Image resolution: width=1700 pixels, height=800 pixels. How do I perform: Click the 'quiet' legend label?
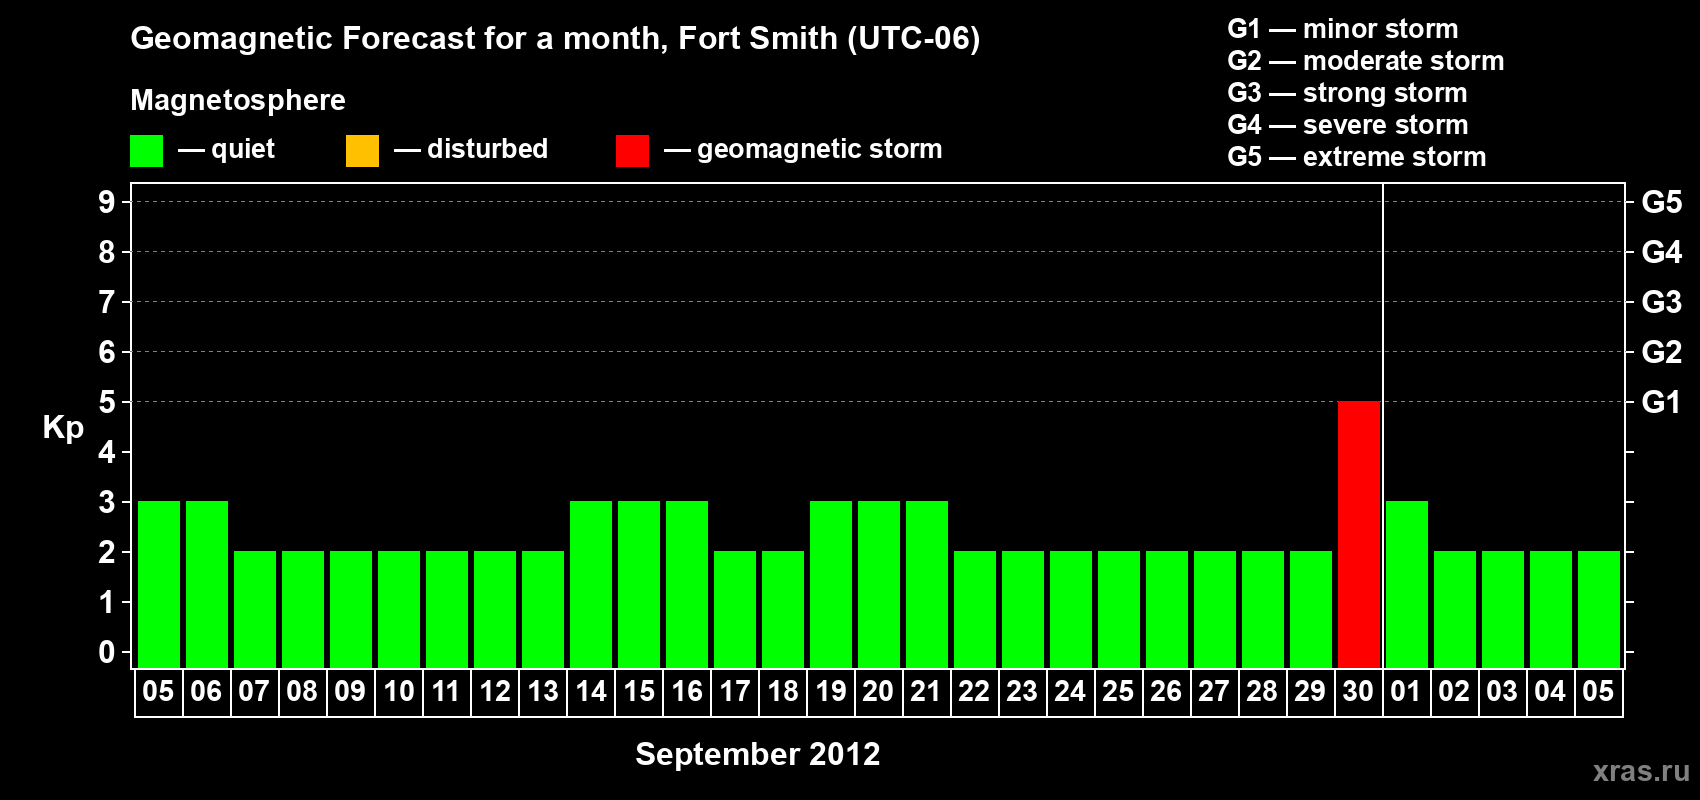(243, 149)
